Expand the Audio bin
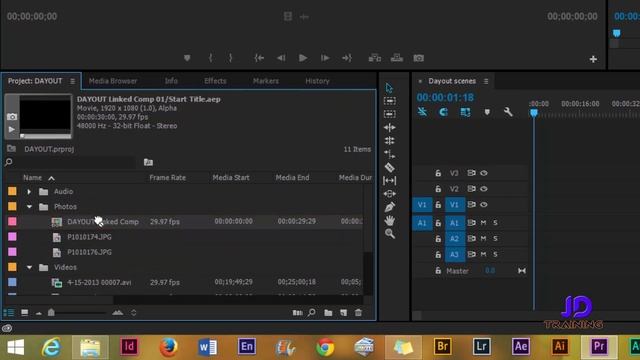 click(29, 191)
